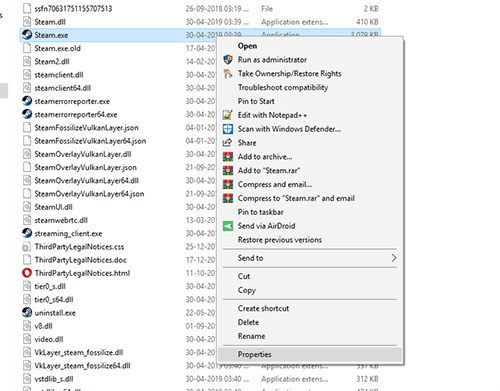Click the Take Ownership keys icon
The width and height of the screenshot is (500, 391).
[228, 74]
